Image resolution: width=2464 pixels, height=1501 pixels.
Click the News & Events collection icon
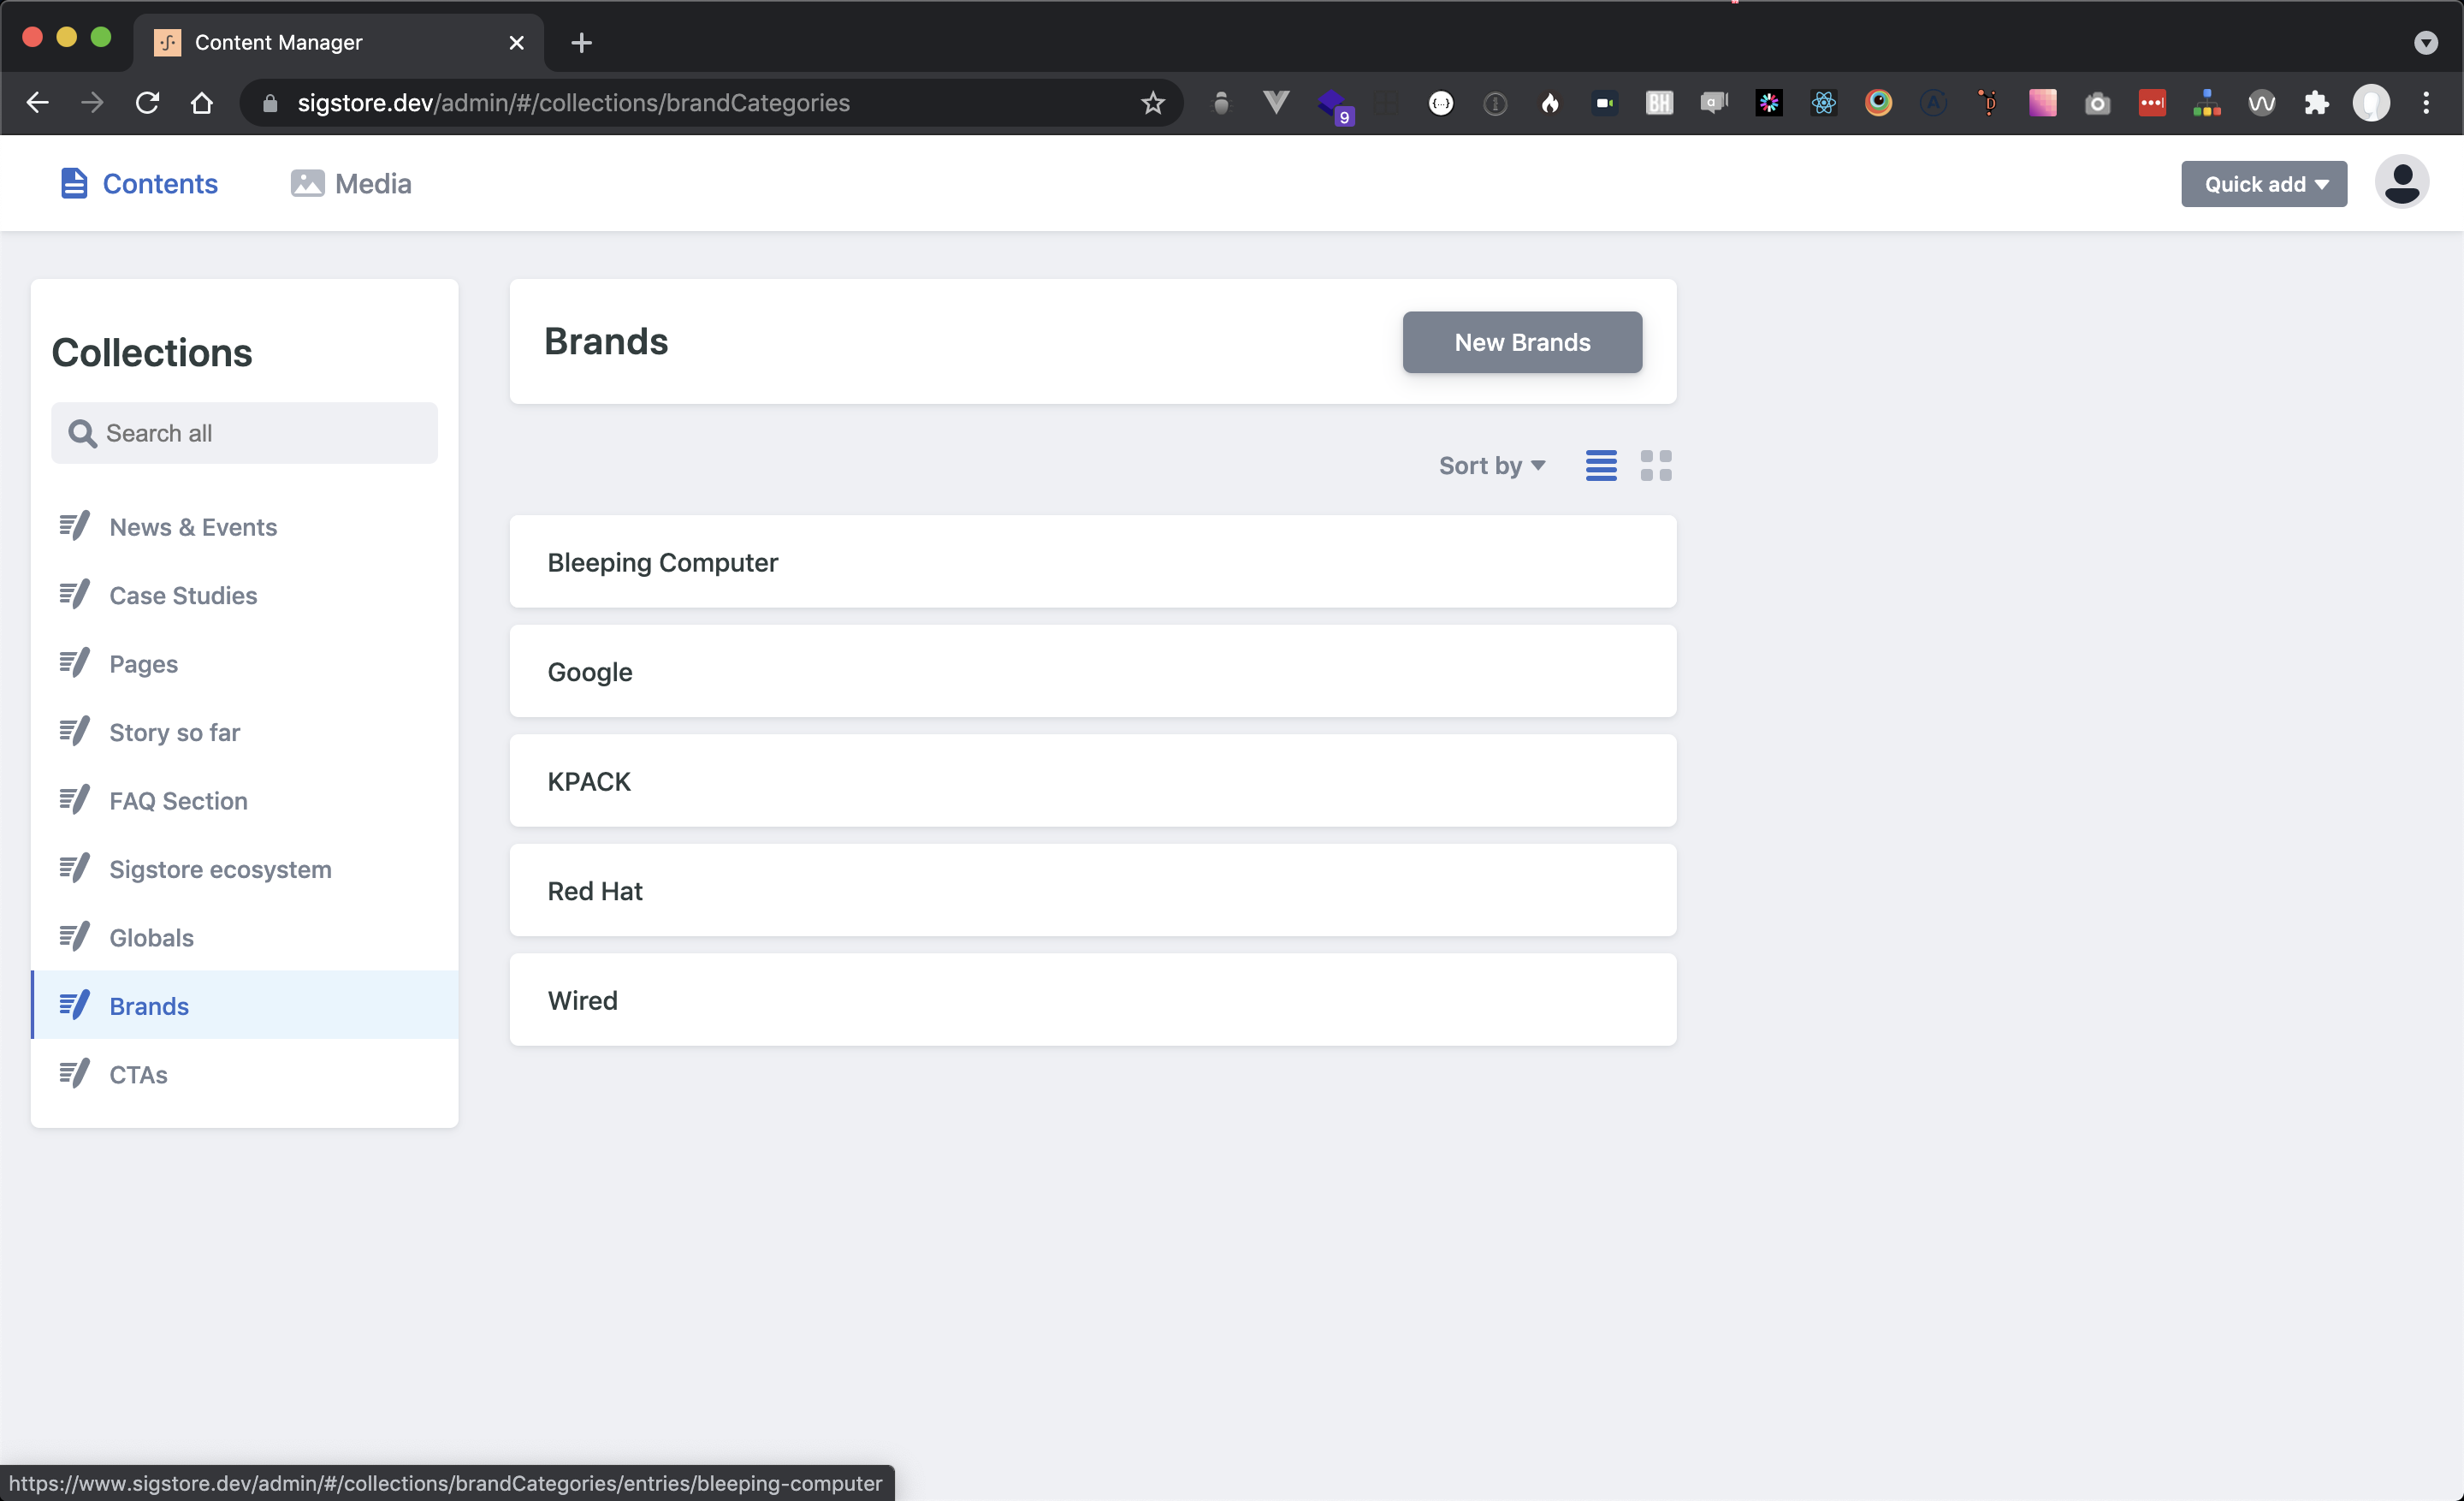point(72,525)
